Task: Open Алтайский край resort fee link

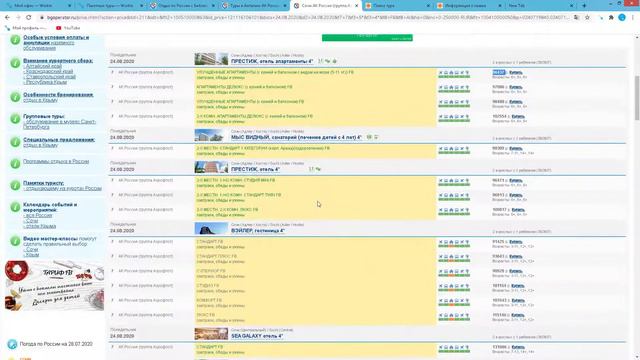Action: click(44, 66)
